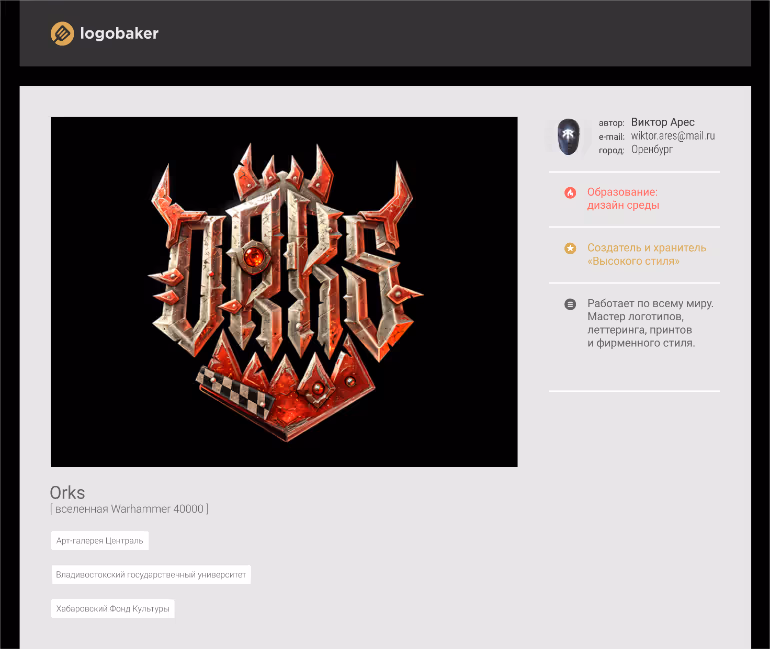Click the Владивостокский государственный университет tag
Screen dimensions: 770x649
[x=151, y=574]
